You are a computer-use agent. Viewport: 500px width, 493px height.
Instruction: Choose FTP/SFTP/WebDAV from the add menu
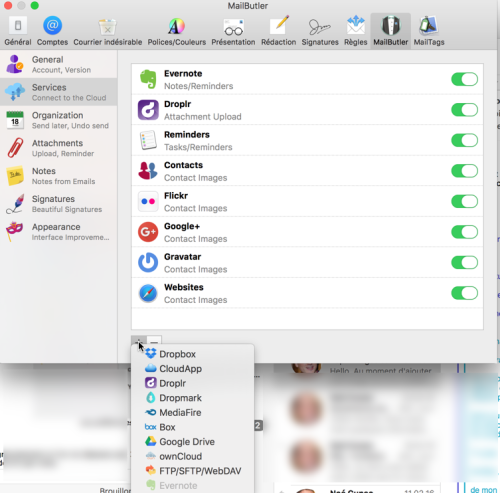[x=192, y=471]
